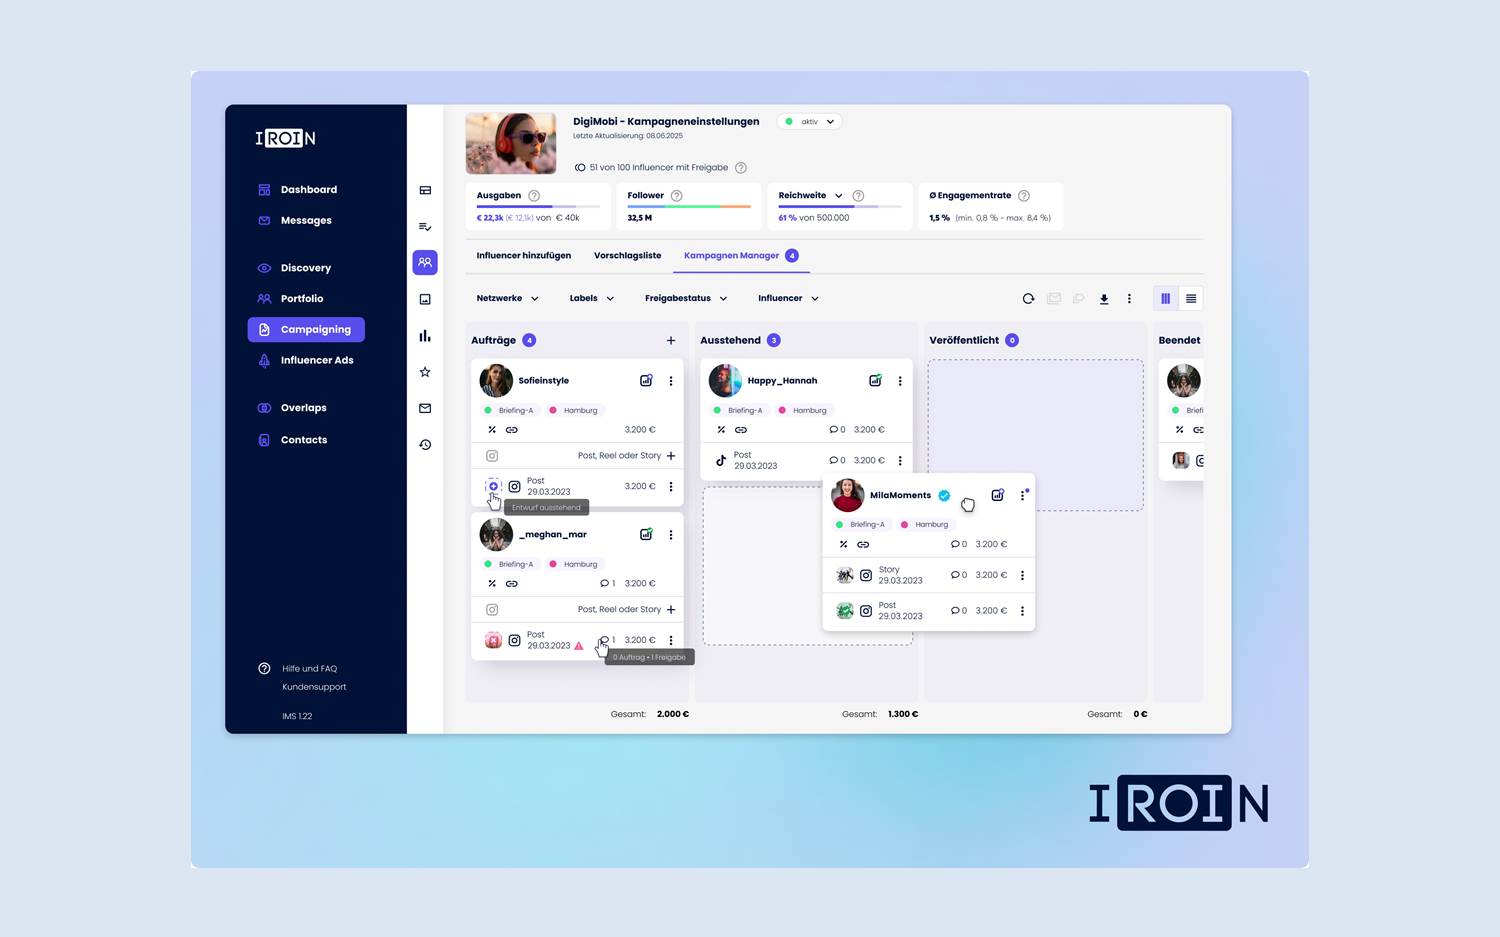
Task: Click the help icon next to Ausgaben
Action: [534, 196]
